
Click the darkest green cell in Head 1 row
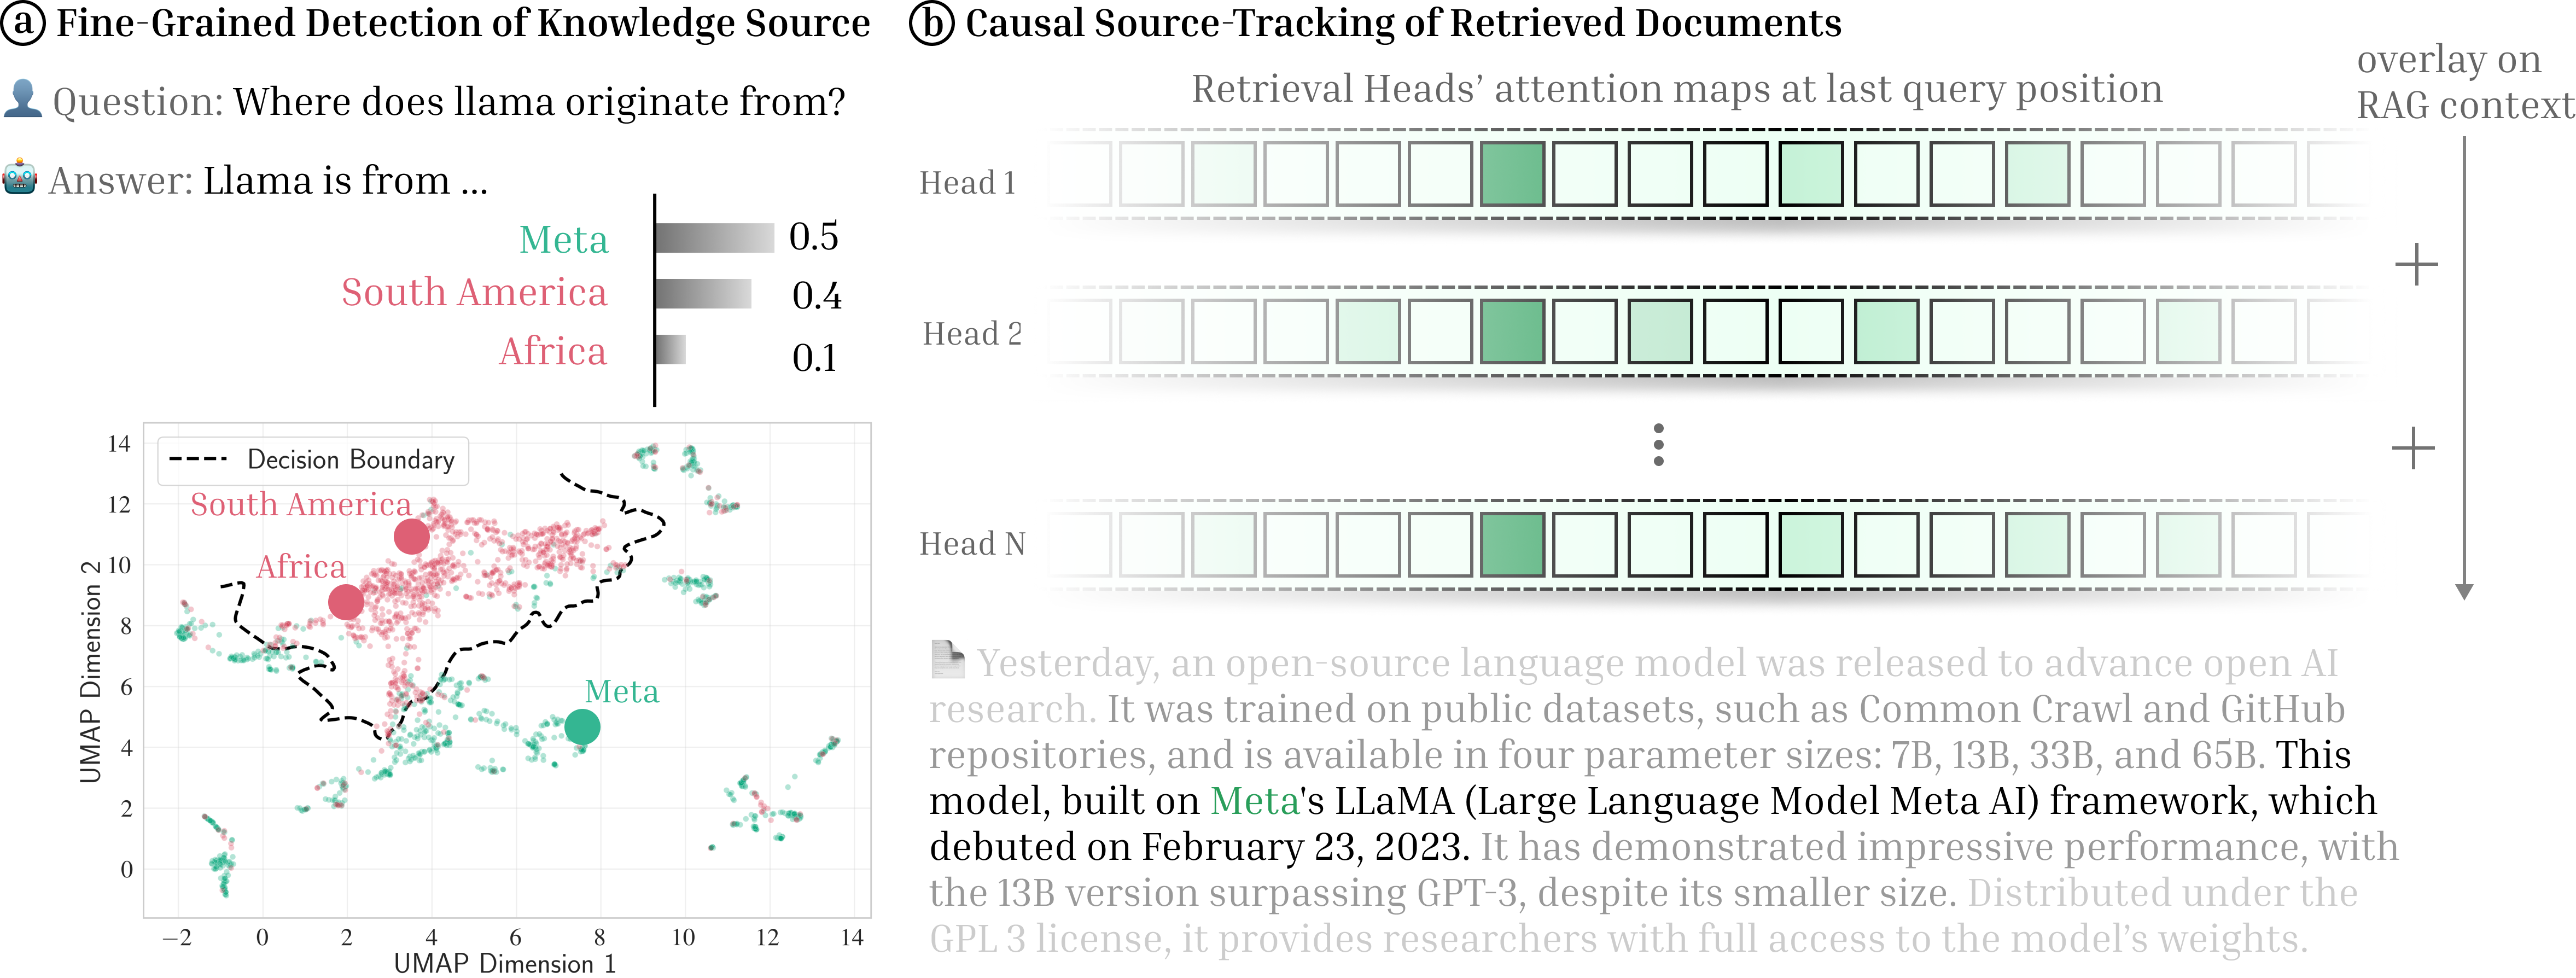point(1512,174)
